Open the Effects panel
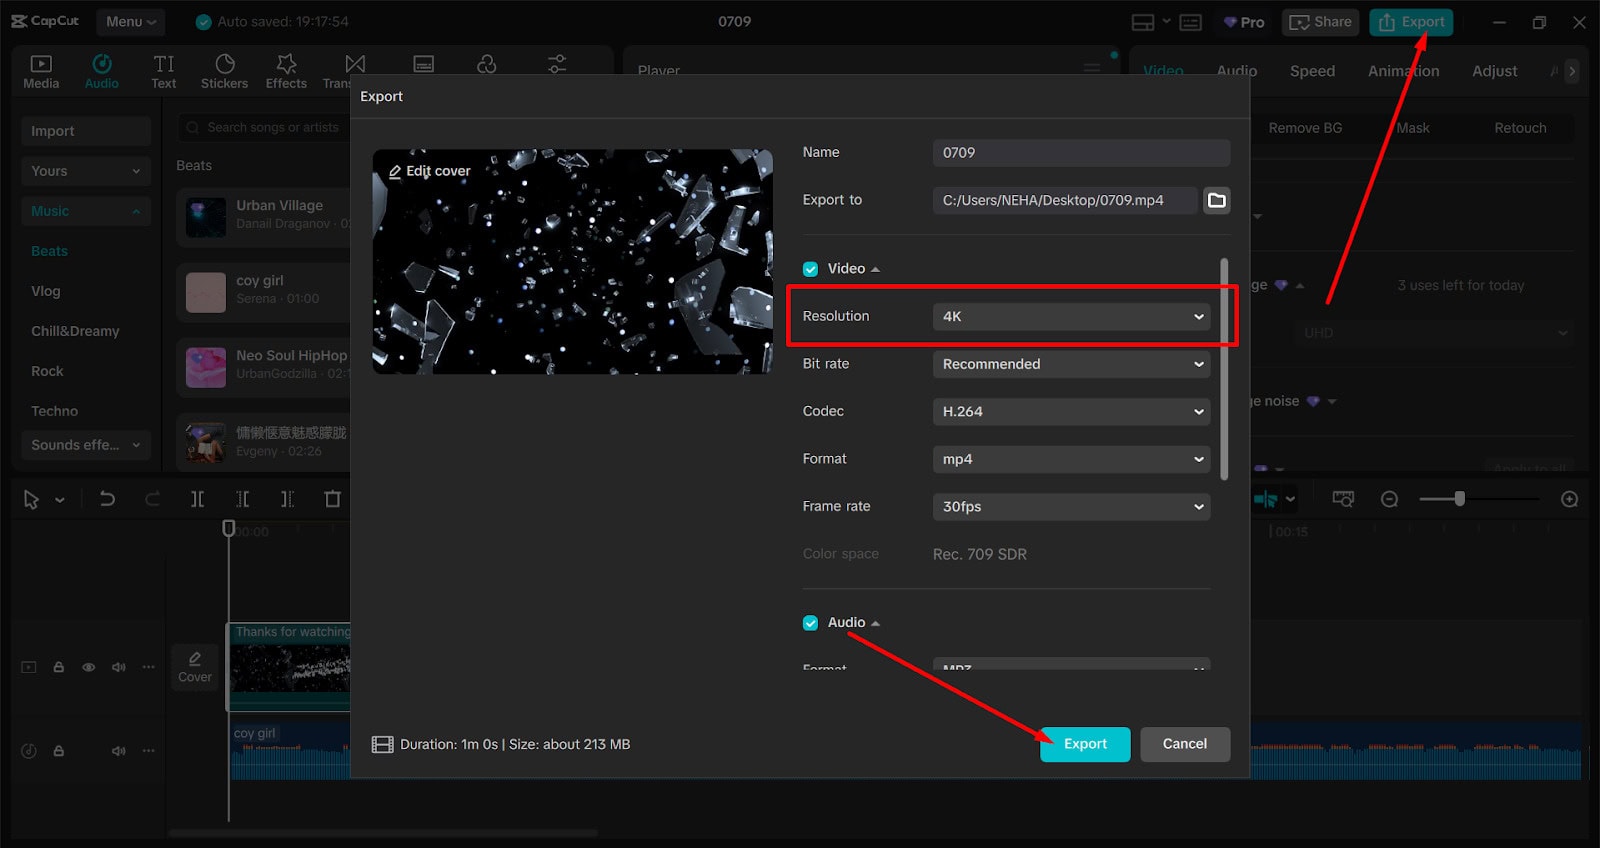The height and width of the screenshot is (848, 1600). coord(286,71)
